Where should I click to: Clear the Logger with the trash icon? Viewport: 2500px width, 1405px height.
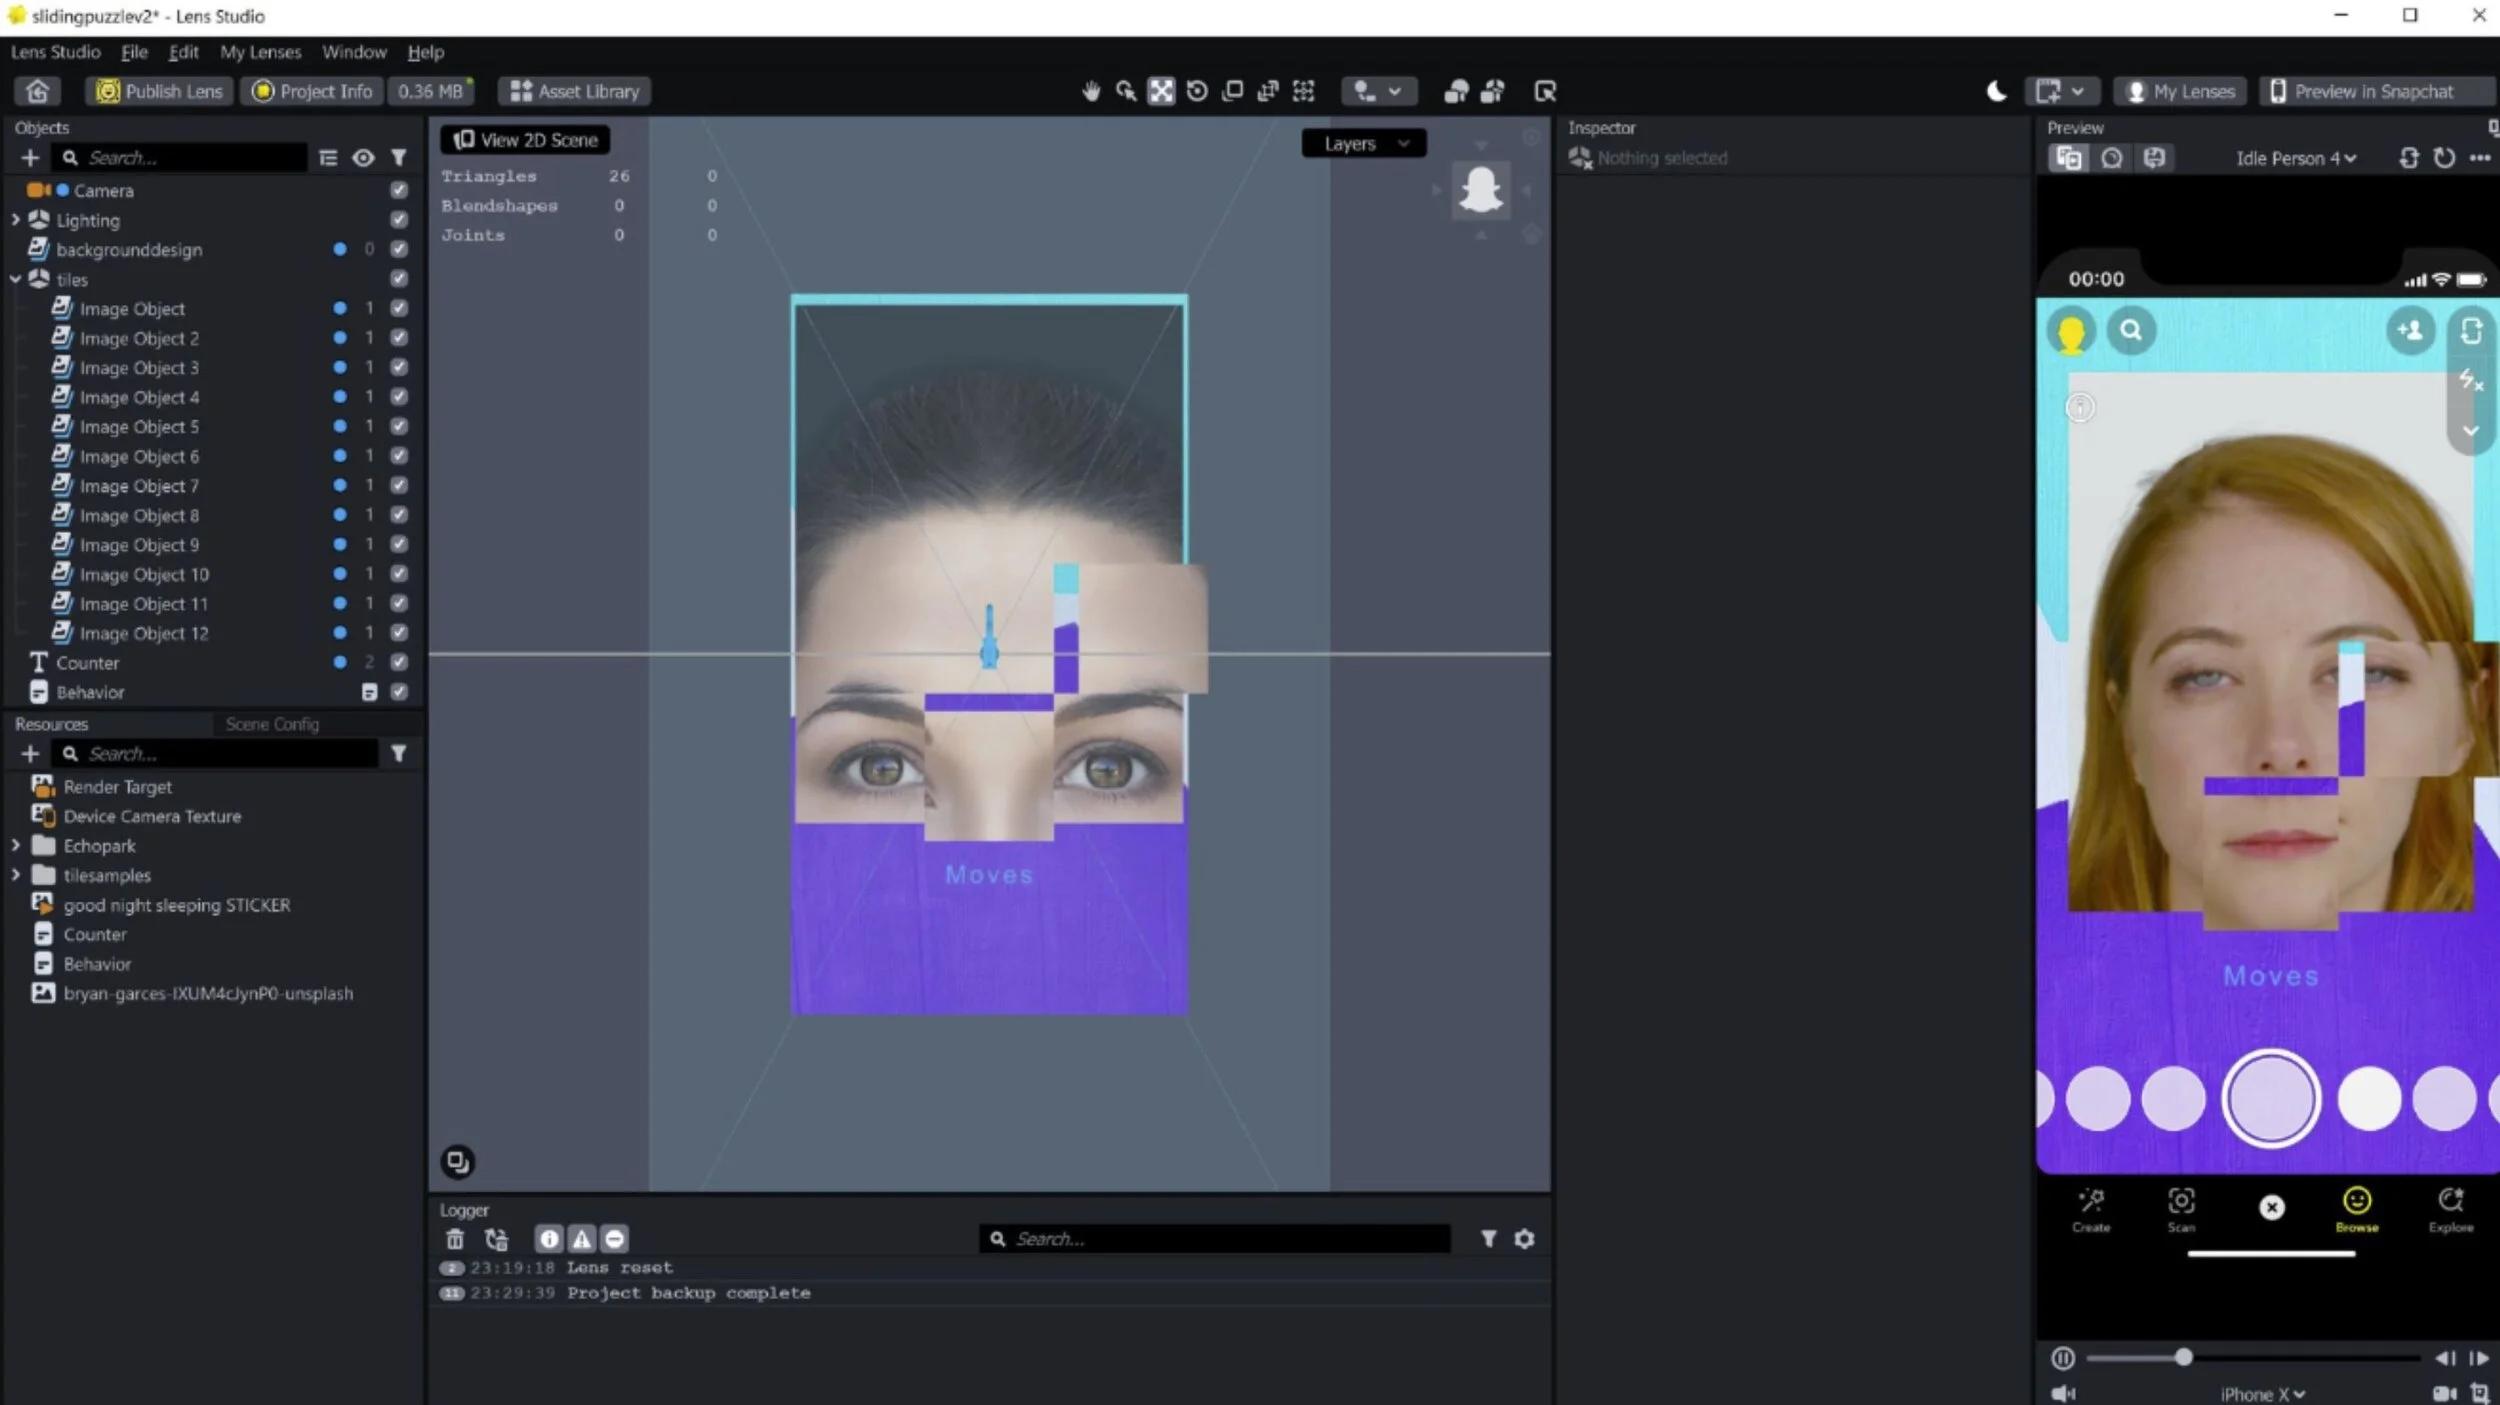coord(455,1239)
